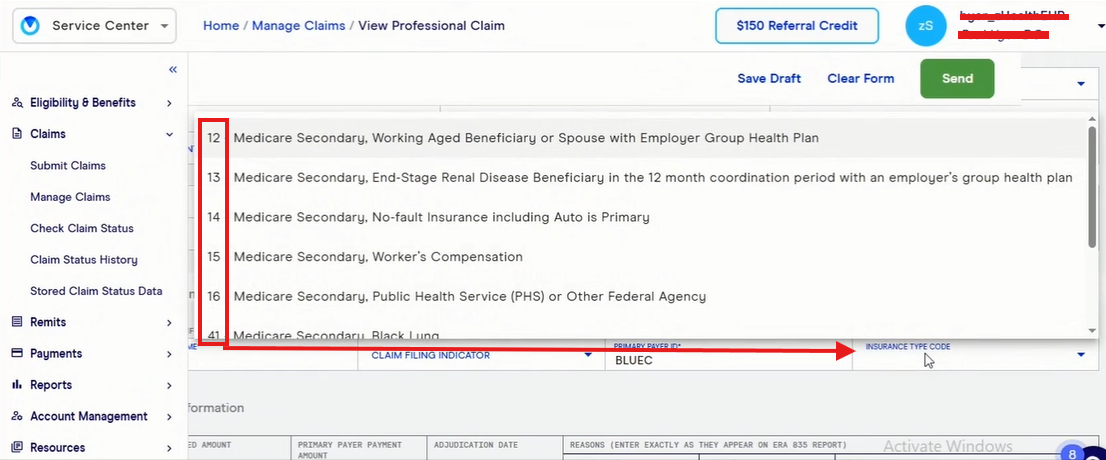Open the Insurance Type Code dropdown arrow
1106x460 pixels.
pos(1081,354)
